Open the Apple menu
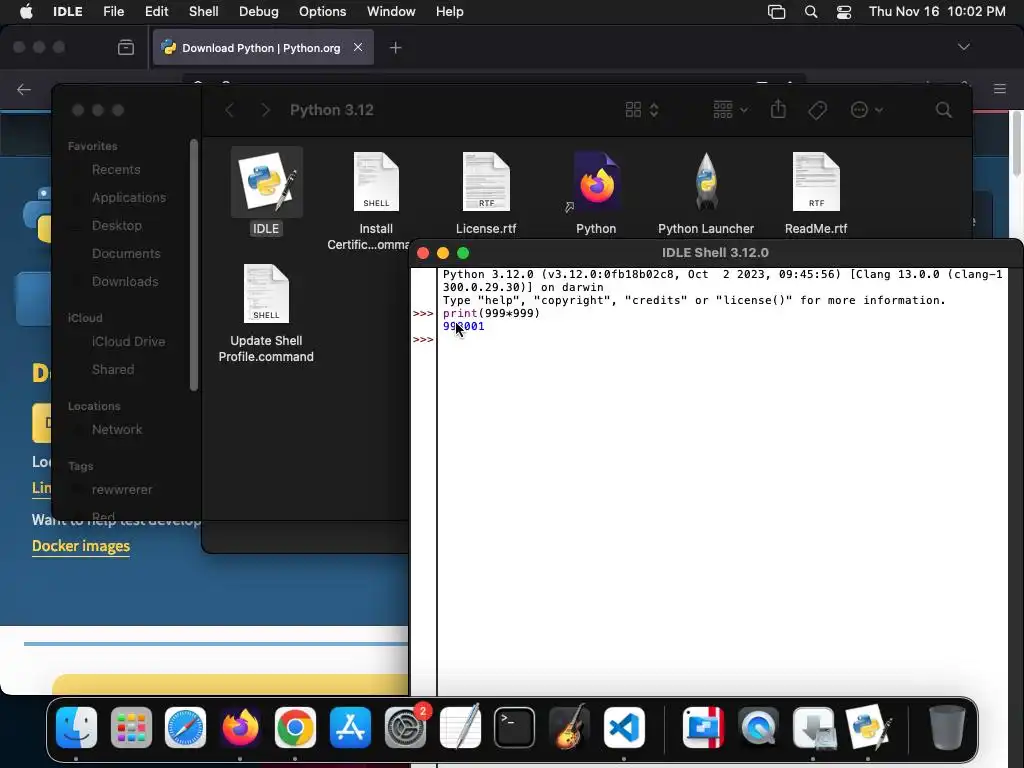 26,12
